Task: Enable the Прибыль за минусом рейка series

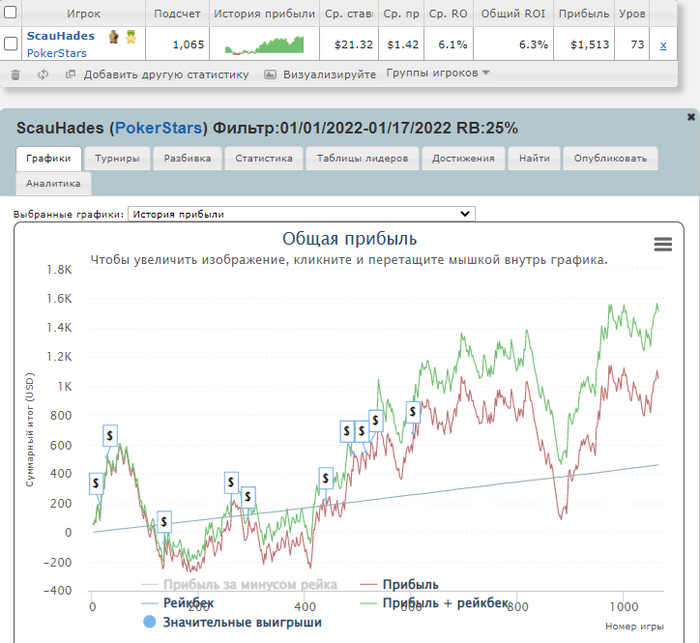Action: tap(239, 584)
